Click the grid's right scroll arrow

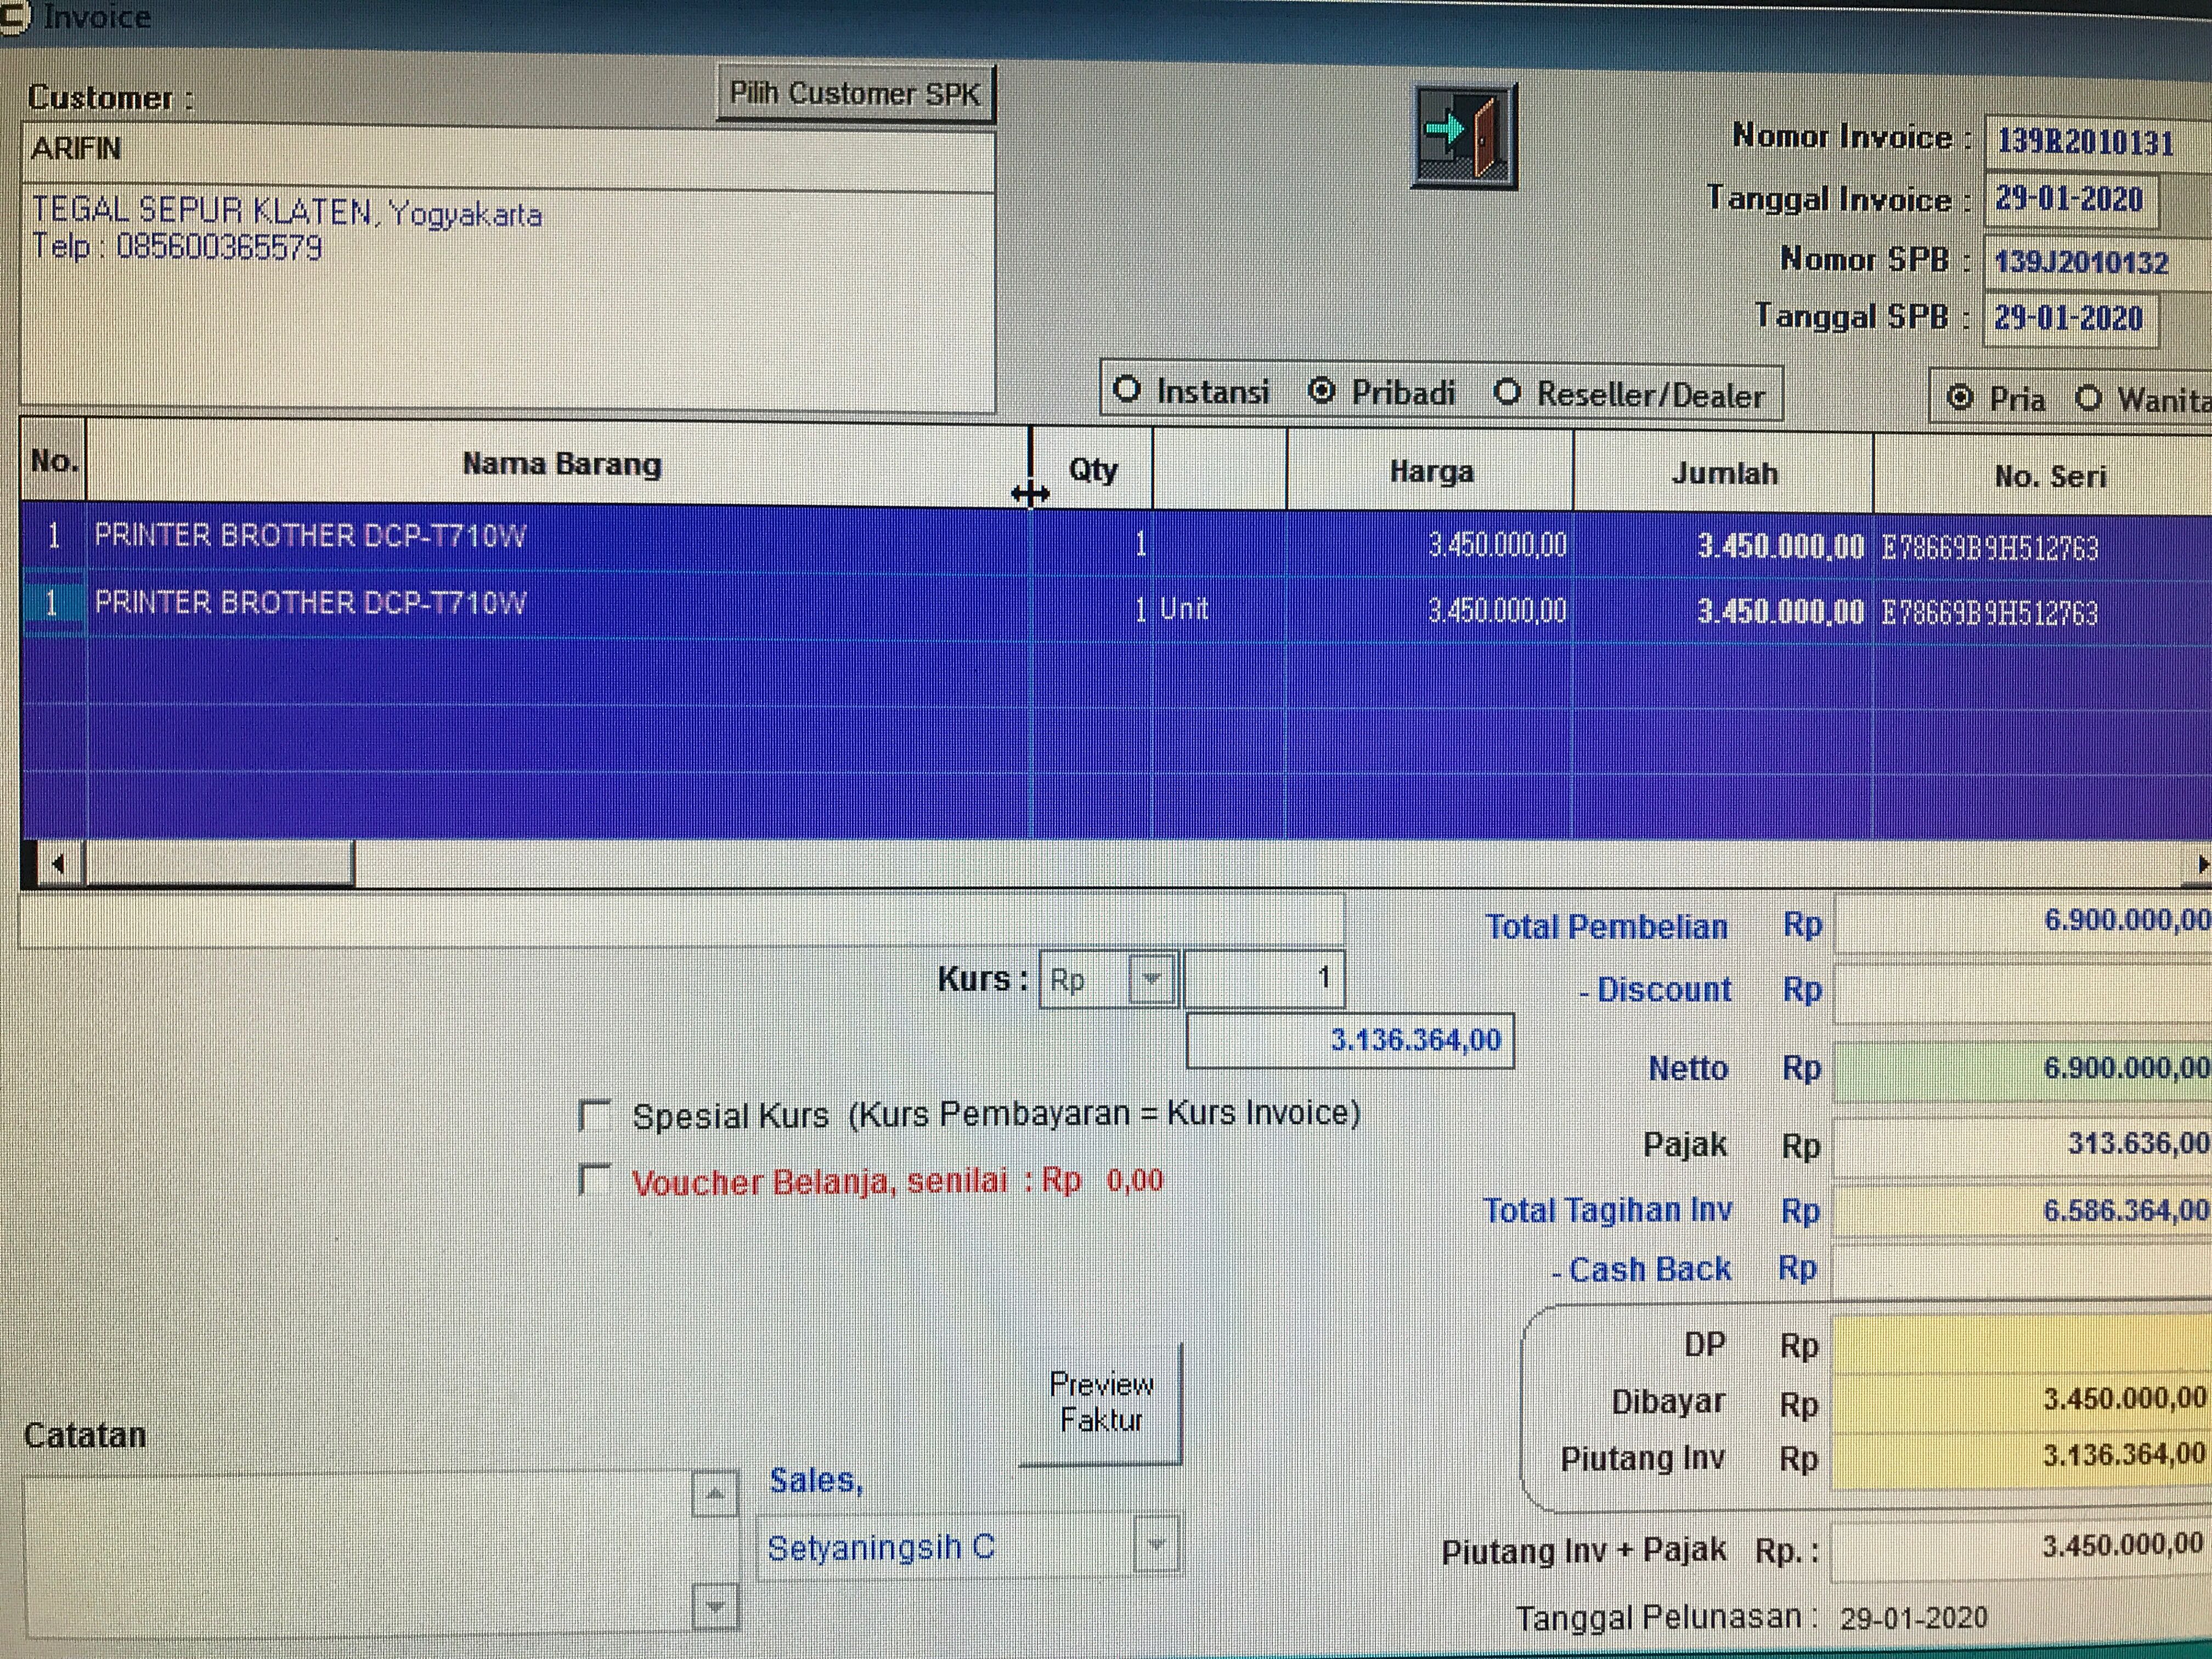(x=2201, y=865)
